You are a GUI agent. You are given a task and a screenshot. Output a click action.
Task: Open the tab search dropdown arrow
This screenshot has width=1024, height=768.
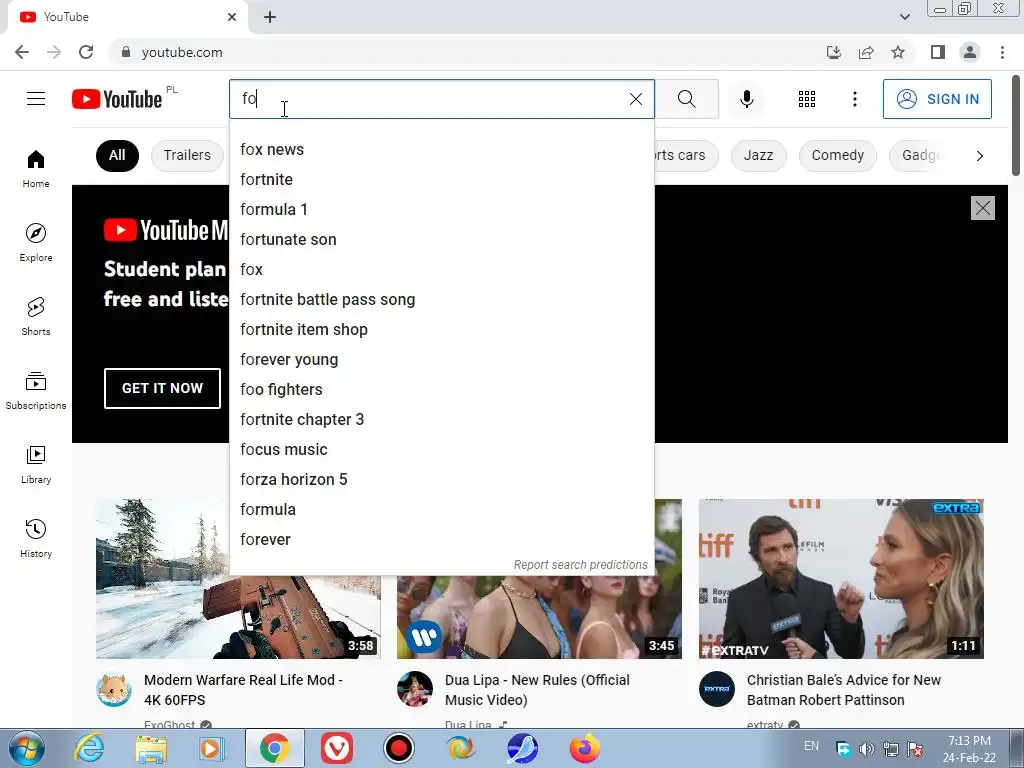pos(904,17)
